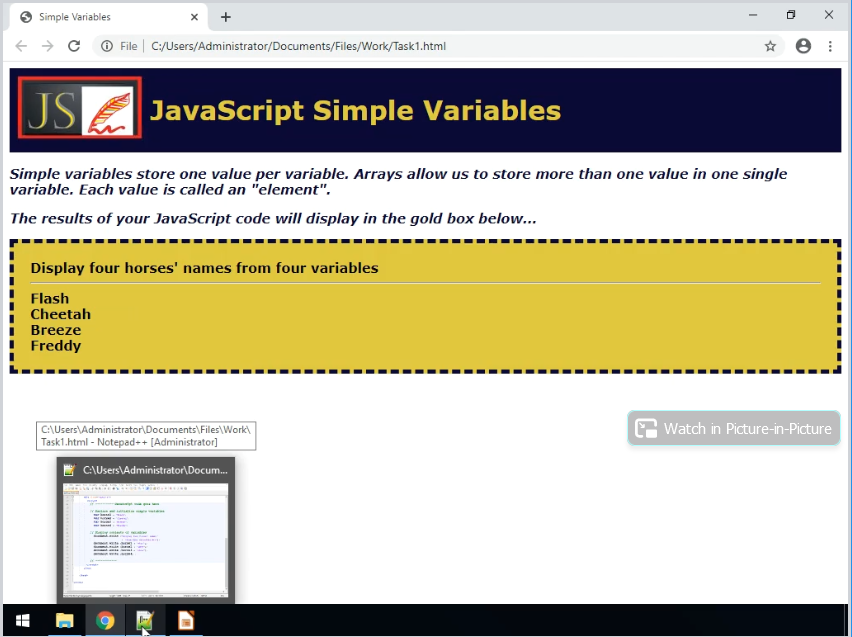Open the Chrome profile avatar menu
The width and height of the screenshot is (852, 637).
click(x=803, y=46)
